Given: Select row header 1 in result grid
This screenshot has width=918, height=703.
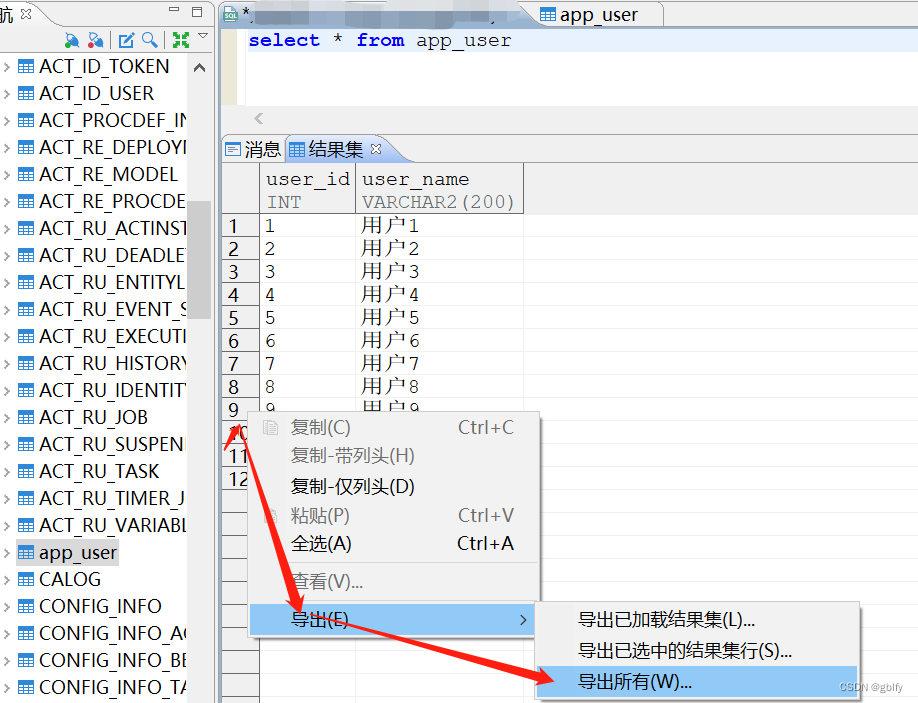Looking at the screenshot, I should pyautogui.click(x=240, y=226).
